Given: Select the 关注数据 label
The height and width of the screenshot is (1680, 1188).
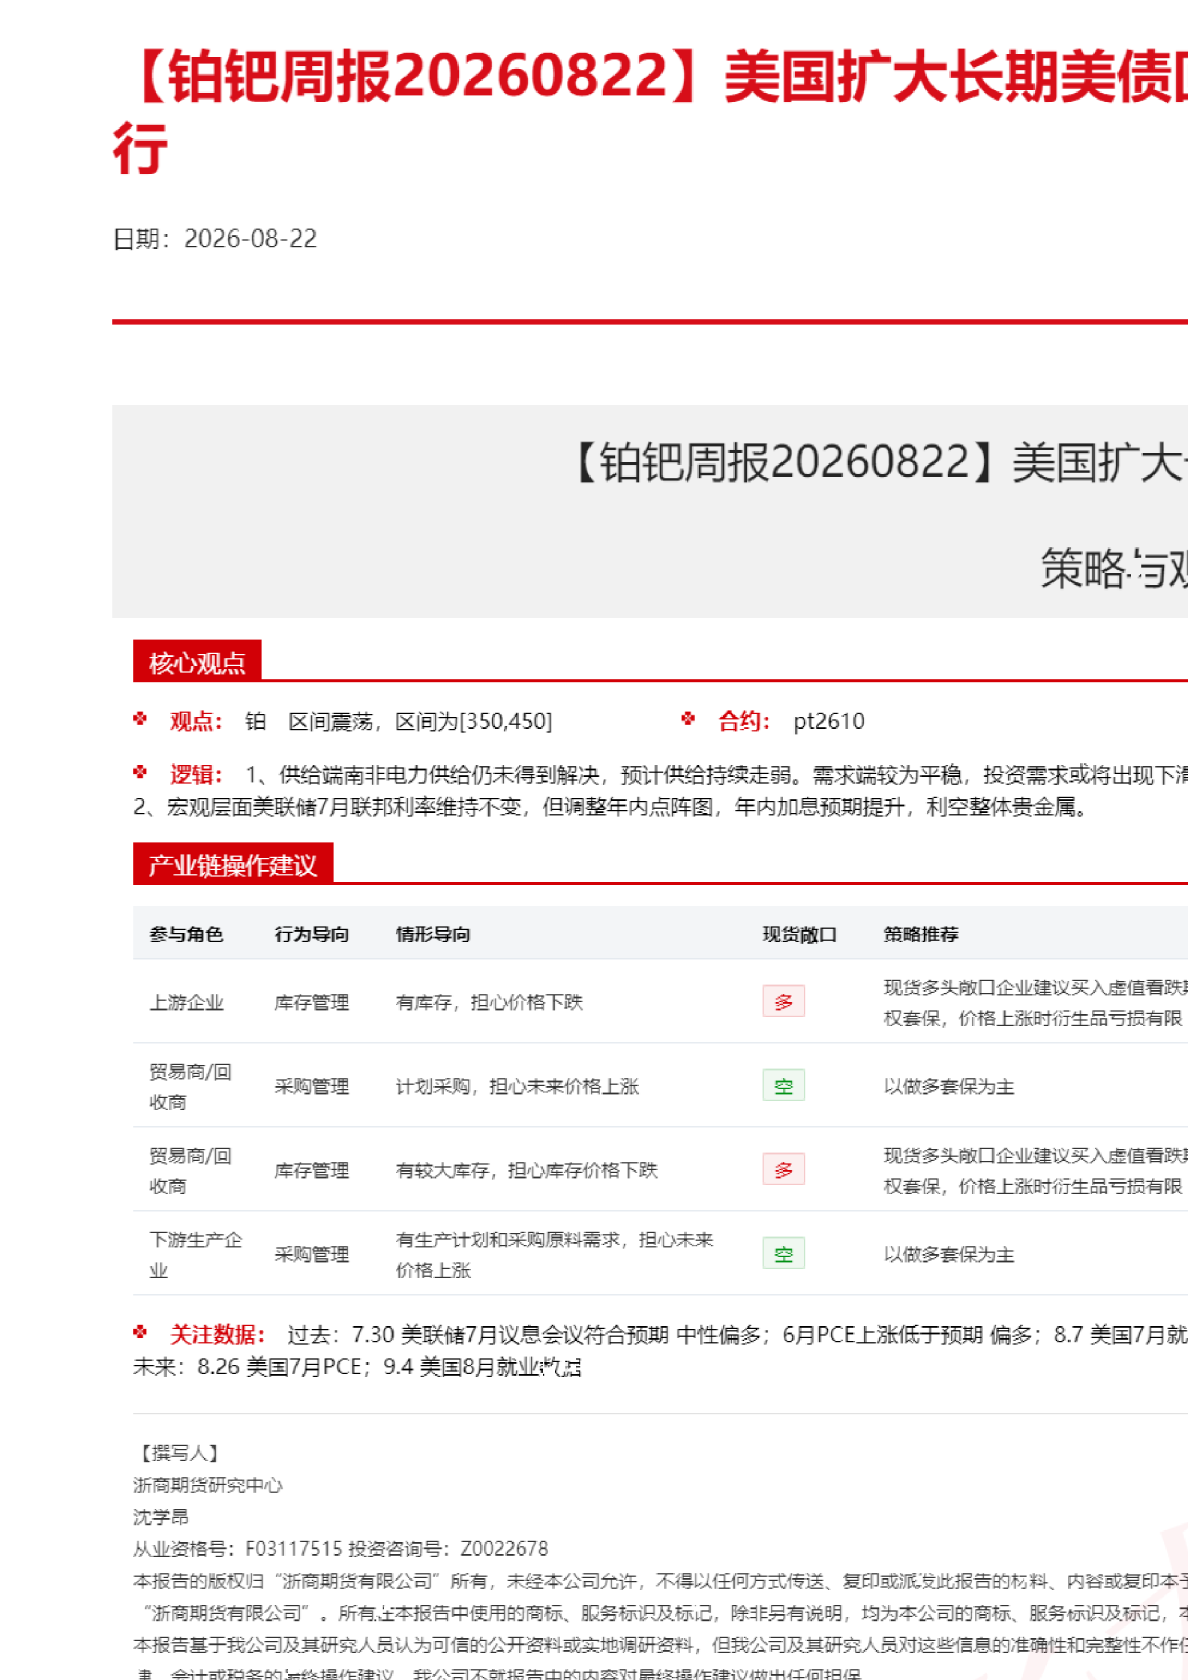Looking at the screenshot, I should point(218,1335).
